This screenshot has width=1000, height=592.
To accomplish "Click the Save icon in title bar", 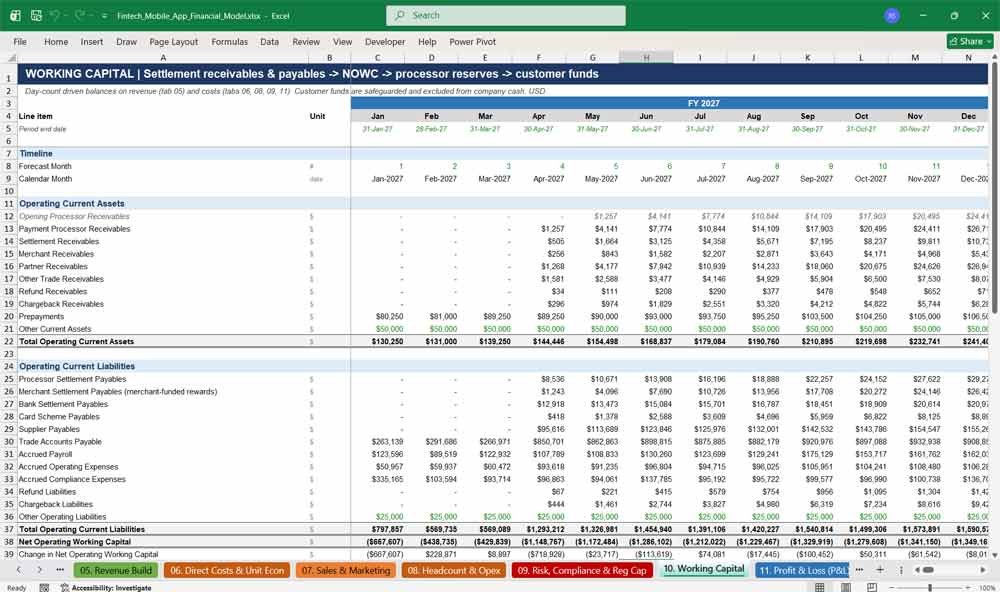I will click(36, 15).
